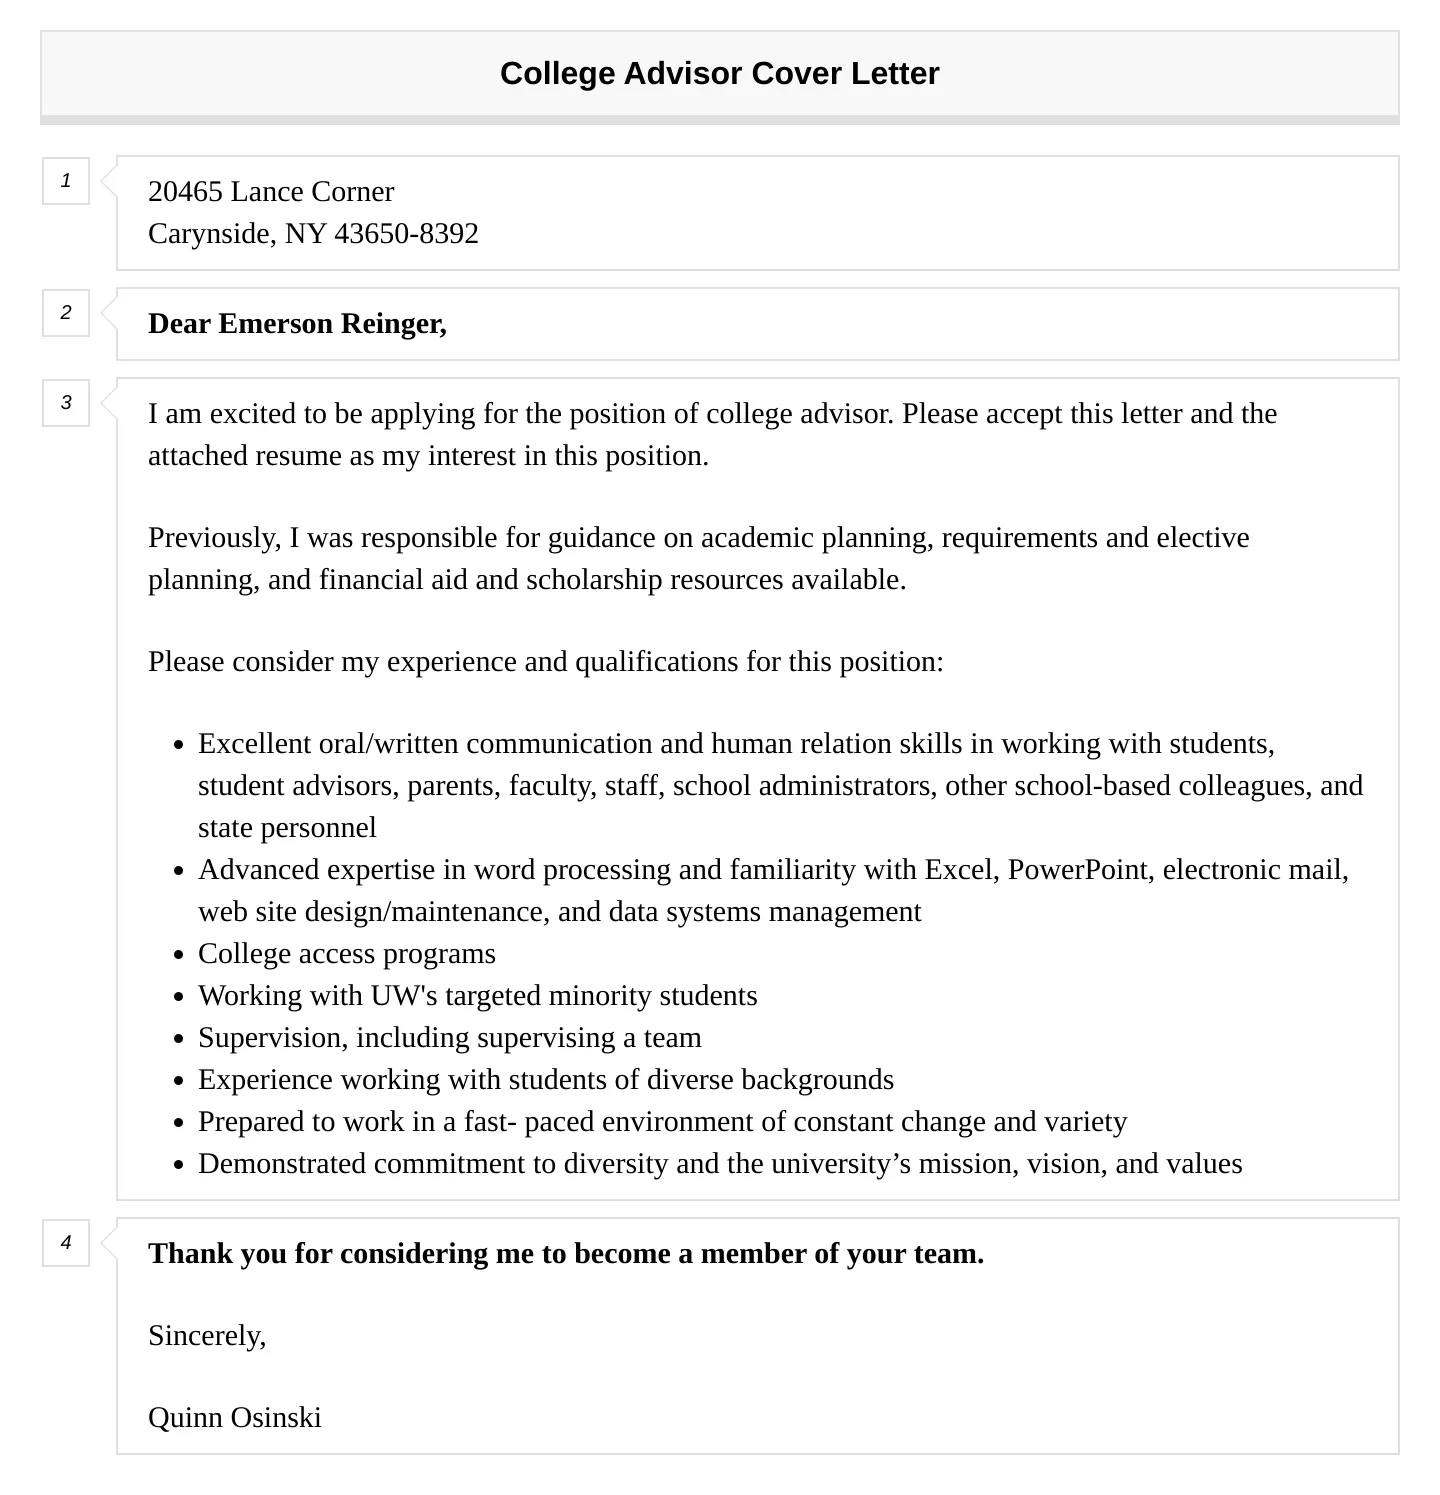Click the section number 1 marker
Viewport: 1440px width, 1495px height.
click(66, 181)
